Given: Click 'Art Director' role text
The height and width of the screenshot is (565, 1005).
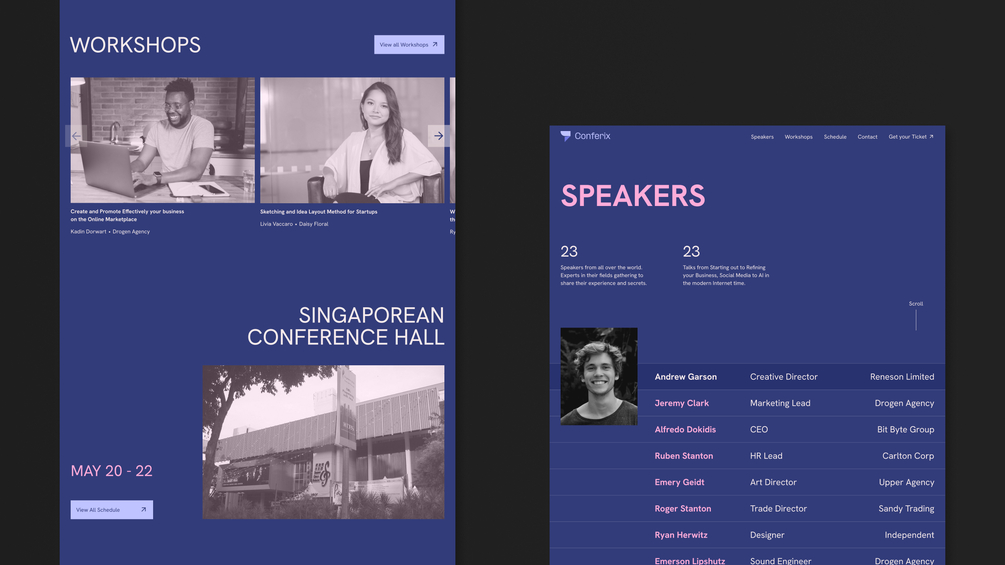Looking at the screenshot, I should coord(773,482).
